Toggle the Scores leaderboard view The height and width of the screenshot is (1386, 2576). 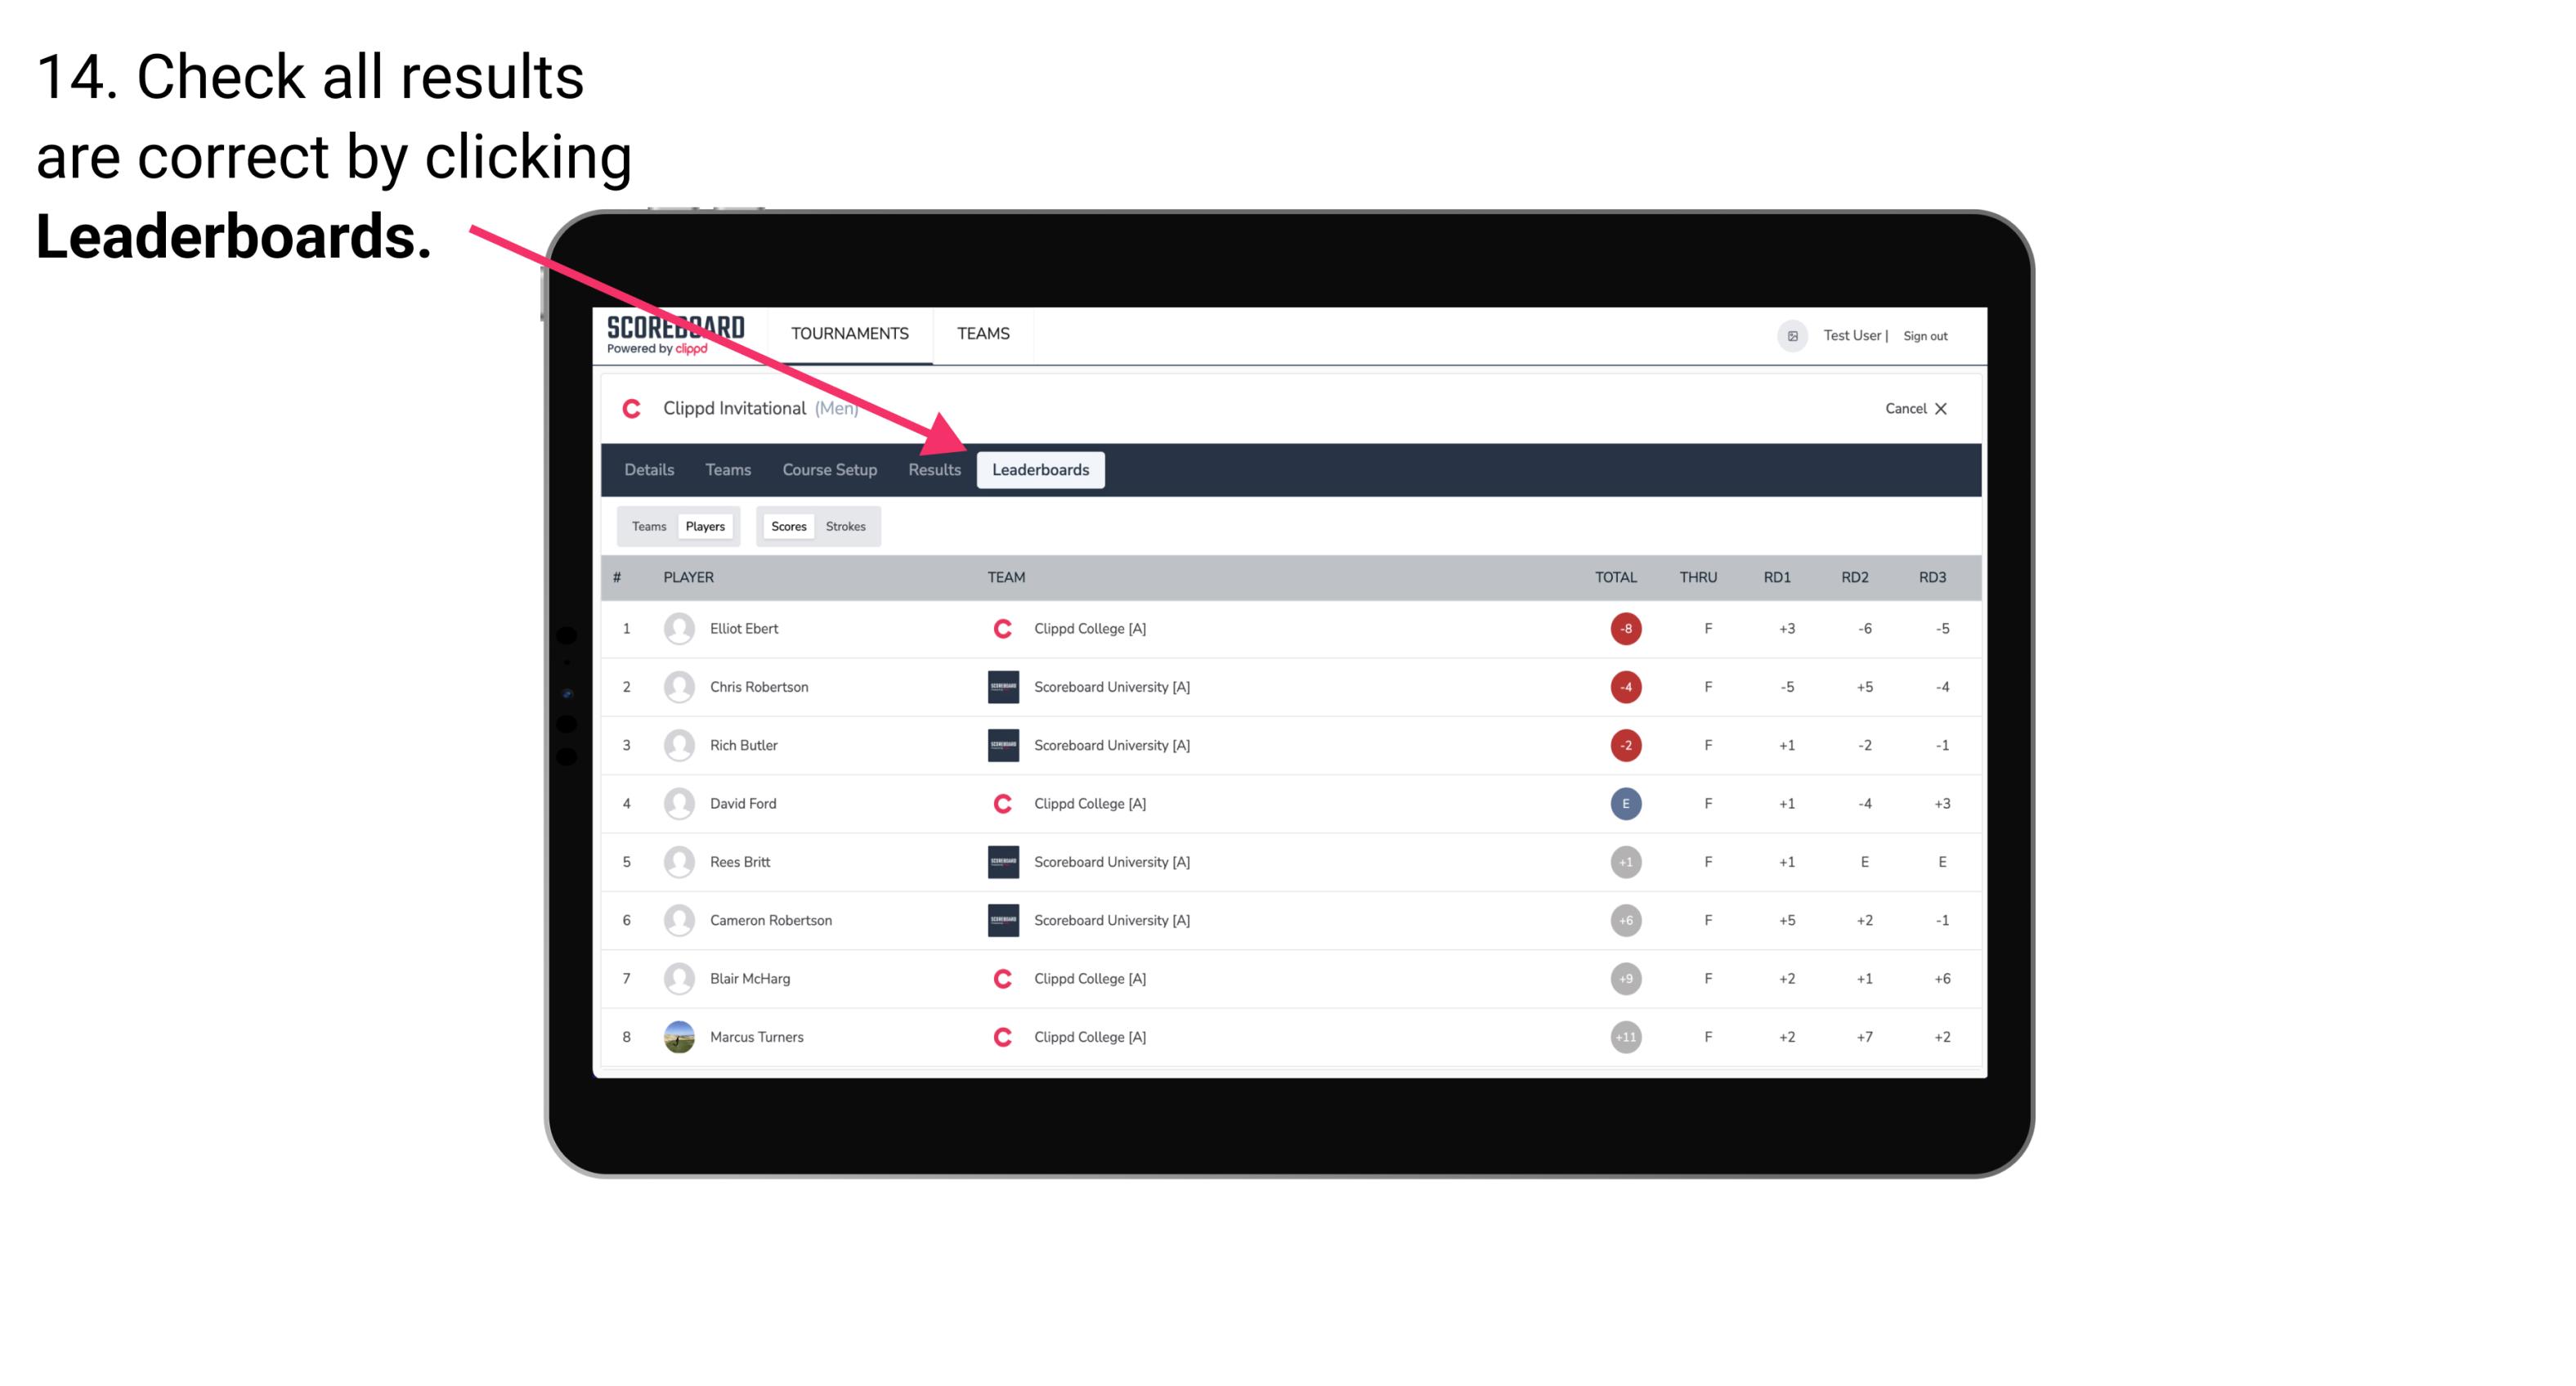click(x=788, y=526)
